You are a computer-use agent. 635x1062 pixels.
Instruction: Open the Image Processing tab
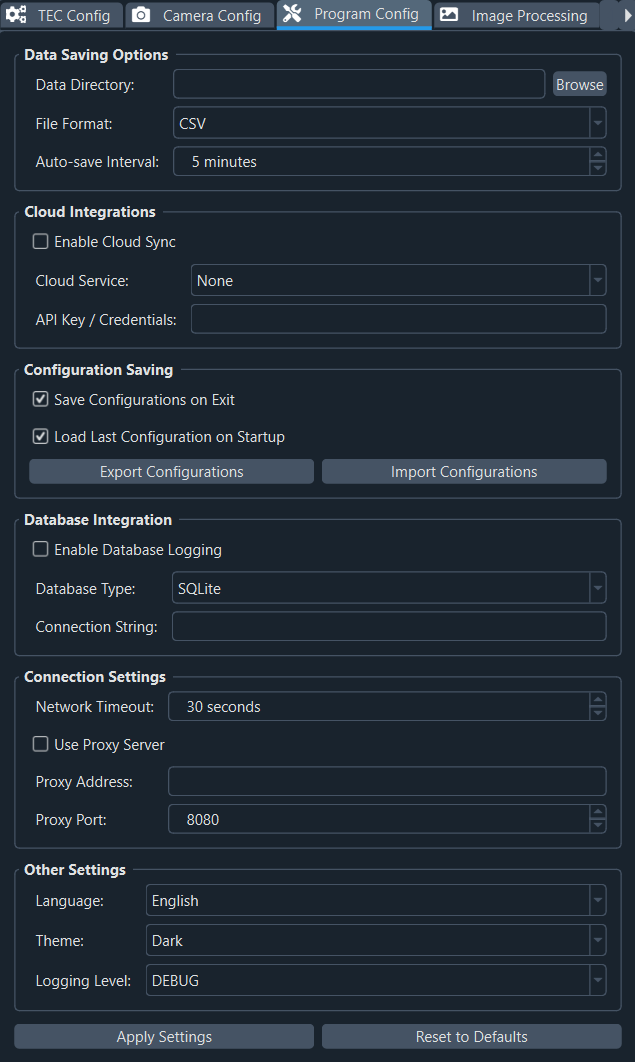tap(517, 15)
